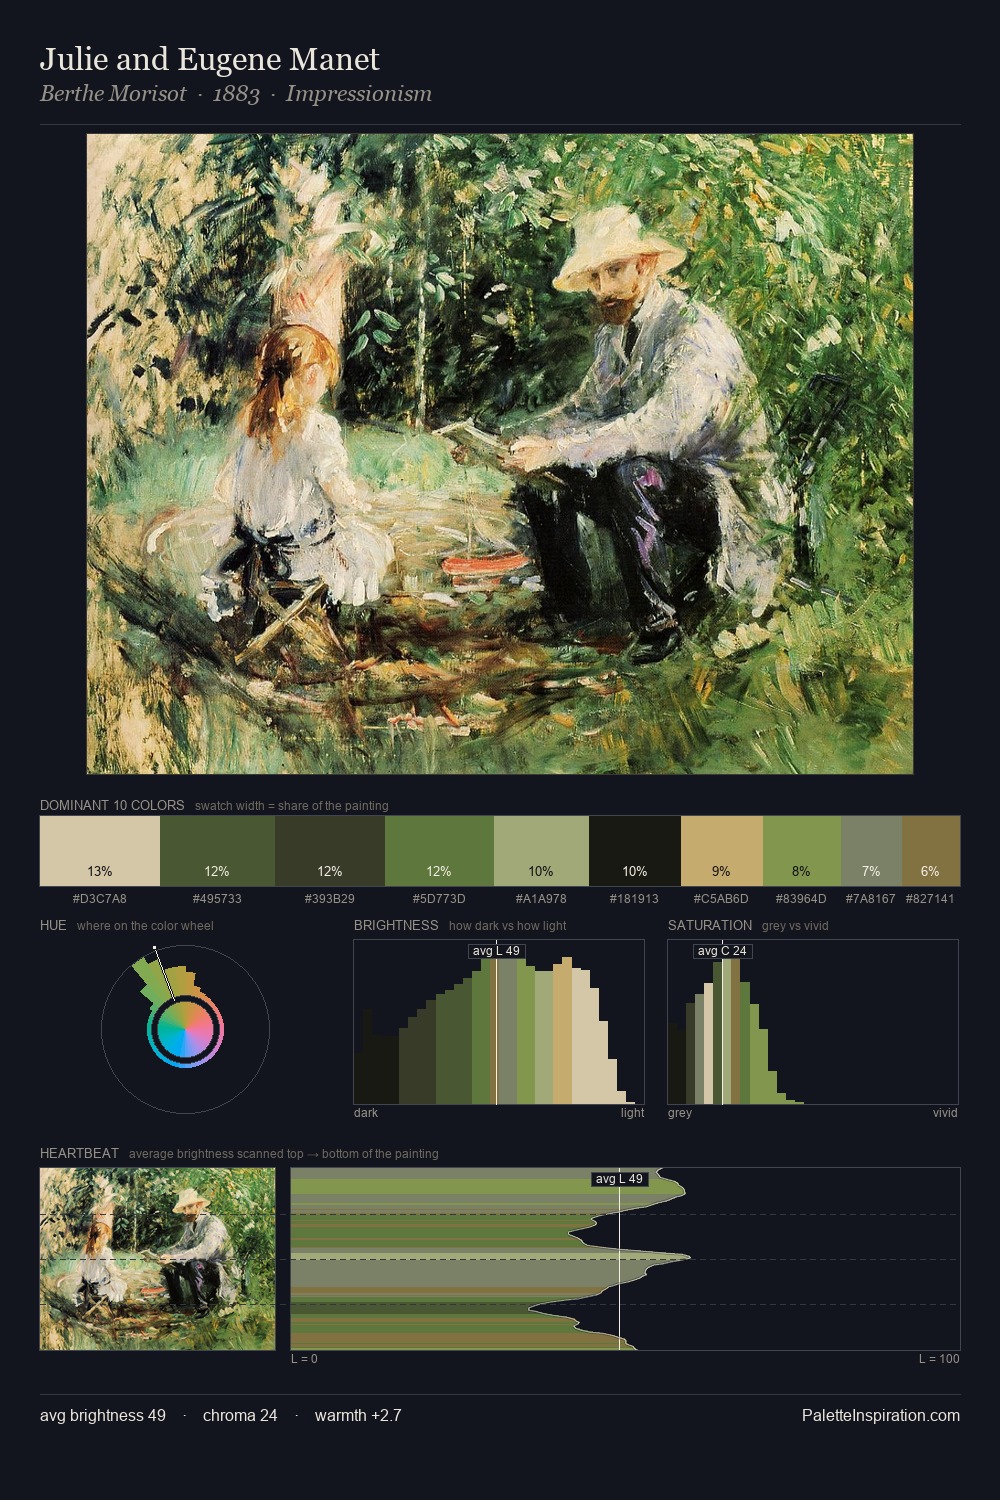Click the 'HEARTBEAT' section heading
The image size is (1000, 1500).
tap(79, 1153)
